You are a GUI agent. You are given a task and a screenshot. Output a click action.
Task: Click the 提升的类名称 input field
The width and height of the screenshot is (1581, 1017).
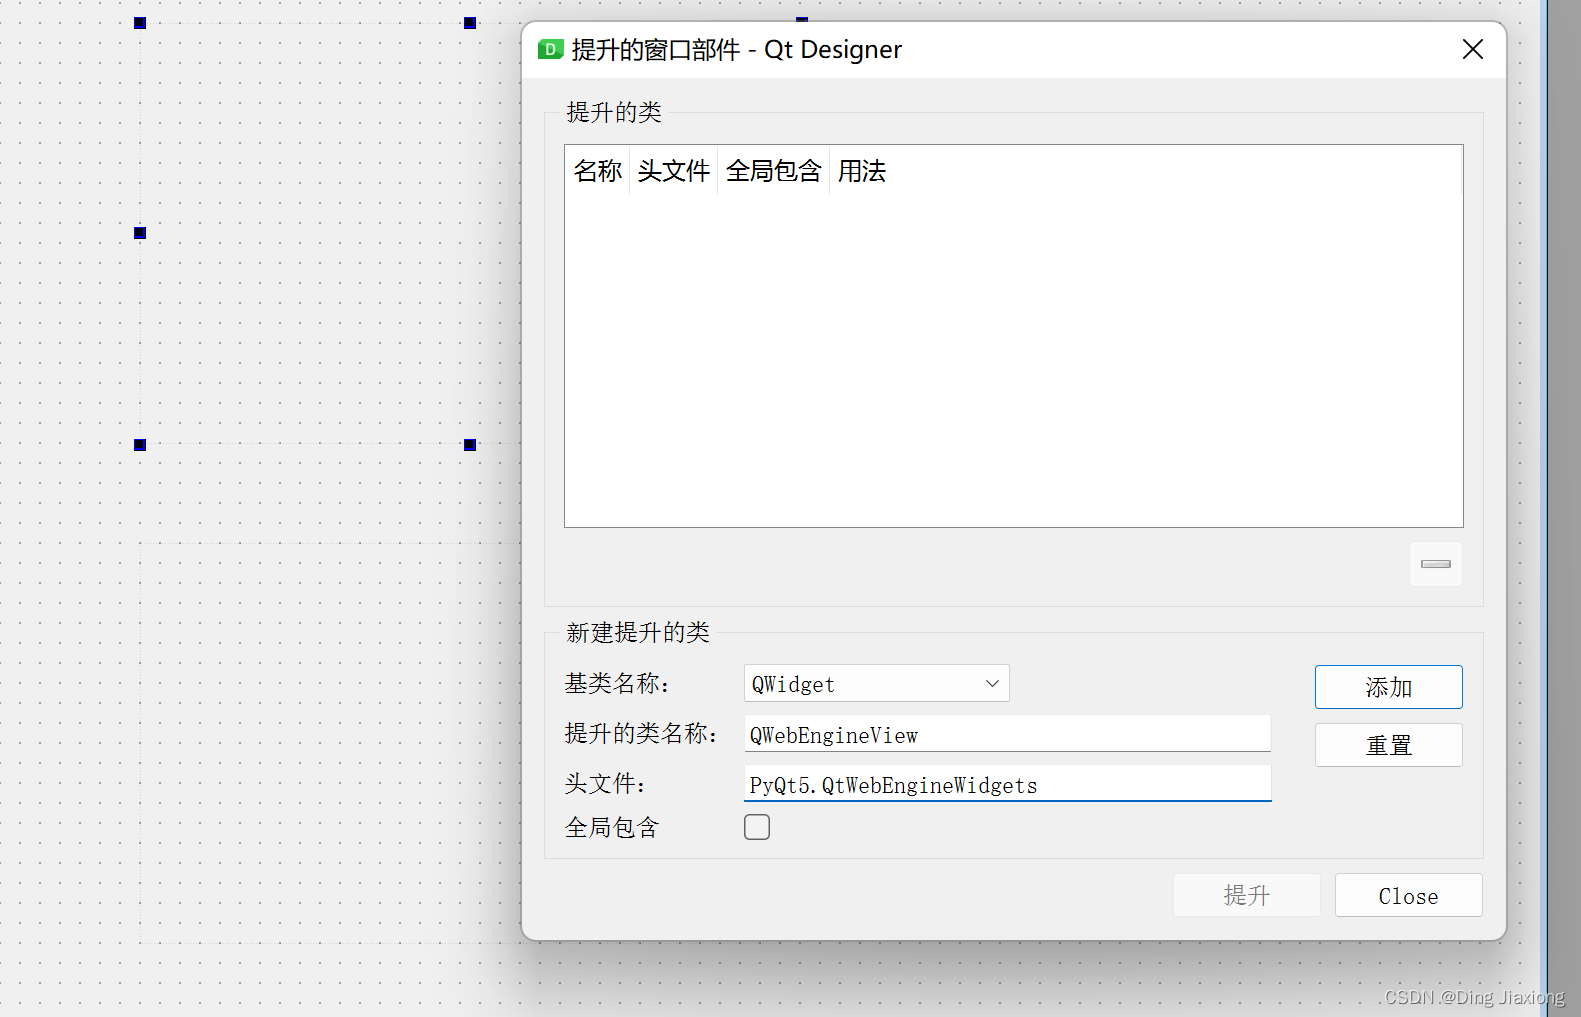[x=1007, y=734]
